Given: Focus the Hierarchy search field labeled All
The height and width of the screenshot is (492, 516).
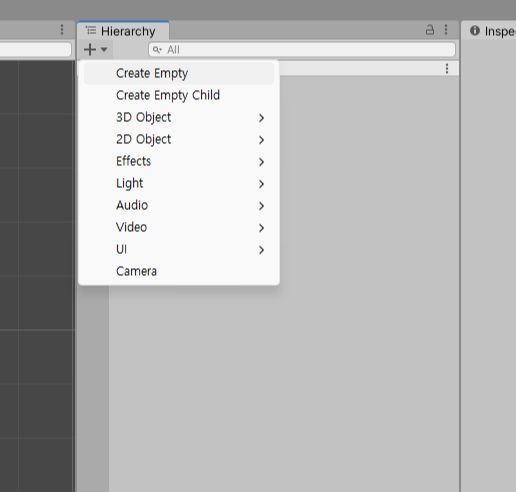Looking at the screenshot, I should click(x=302, y=50).
